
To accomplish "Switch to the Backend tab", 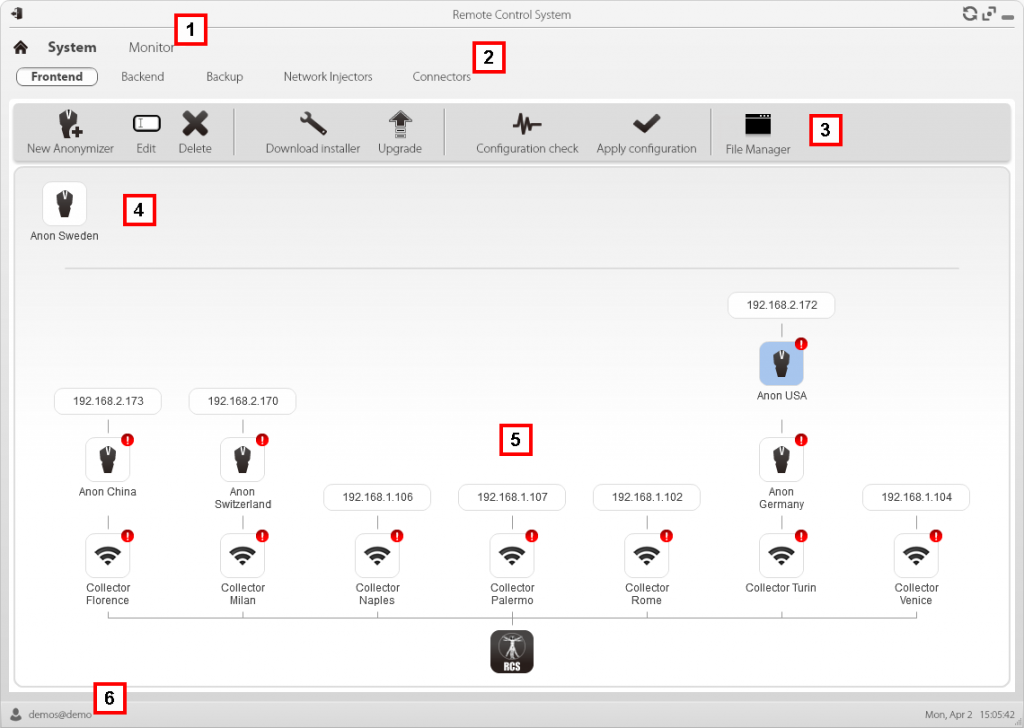I will click(143, 77).
